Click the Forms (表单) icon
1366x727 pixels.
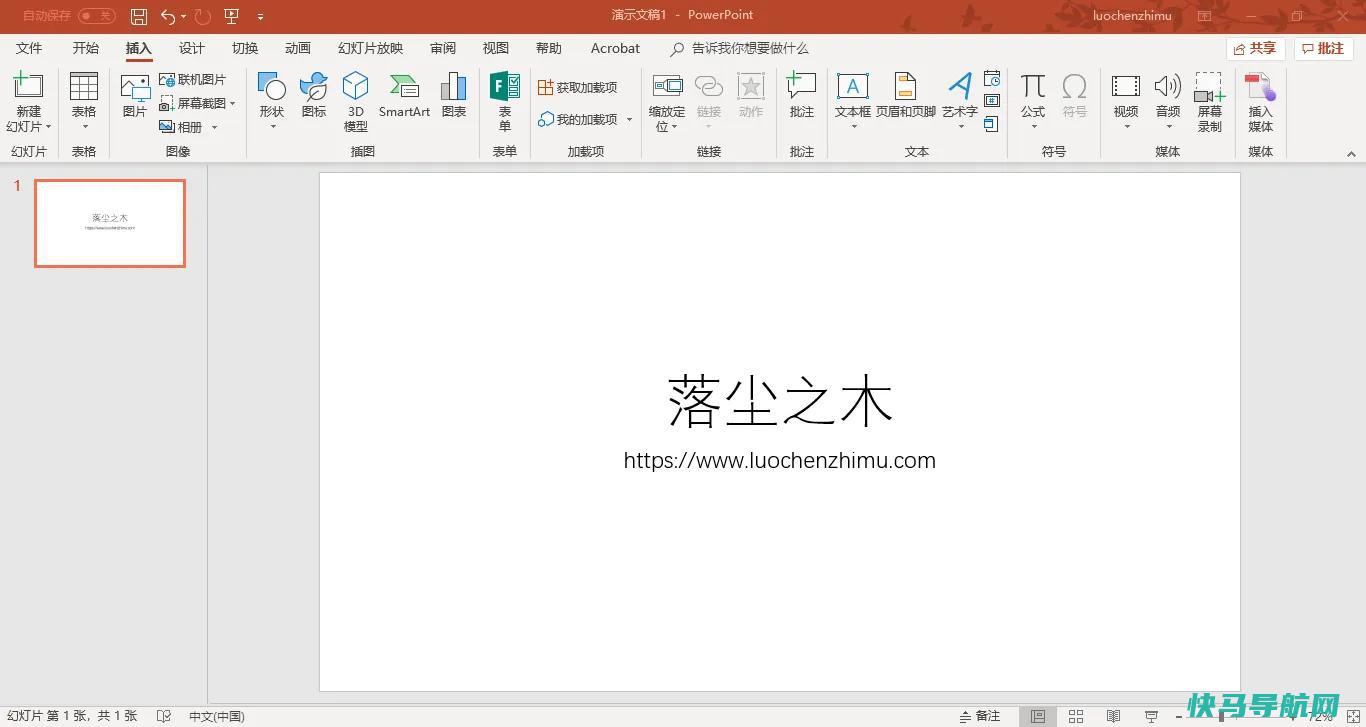(505, 102)
